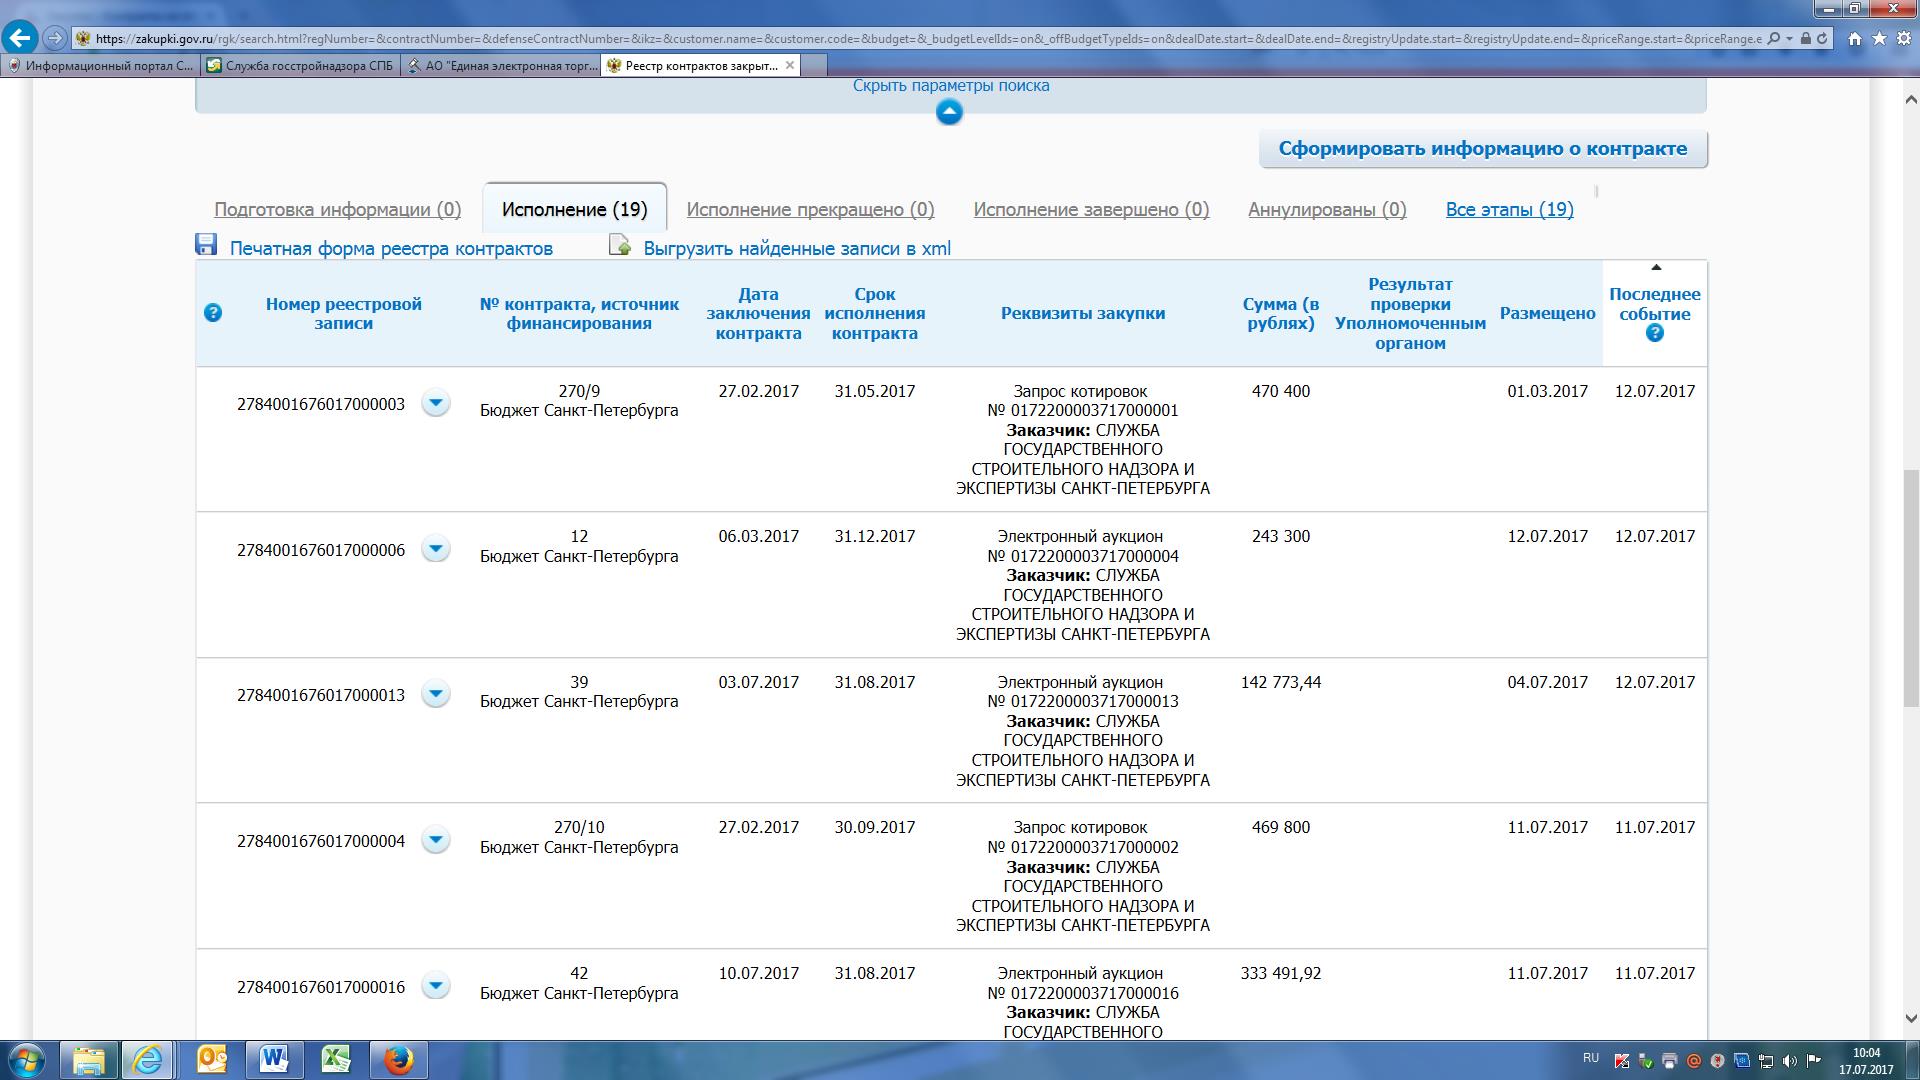The width and height of the screenshot is (1920, 1080).
Task: Expand record 2784001676017000013 dropdown arrow
Action: pyautogui.click(x=435, y=694)
